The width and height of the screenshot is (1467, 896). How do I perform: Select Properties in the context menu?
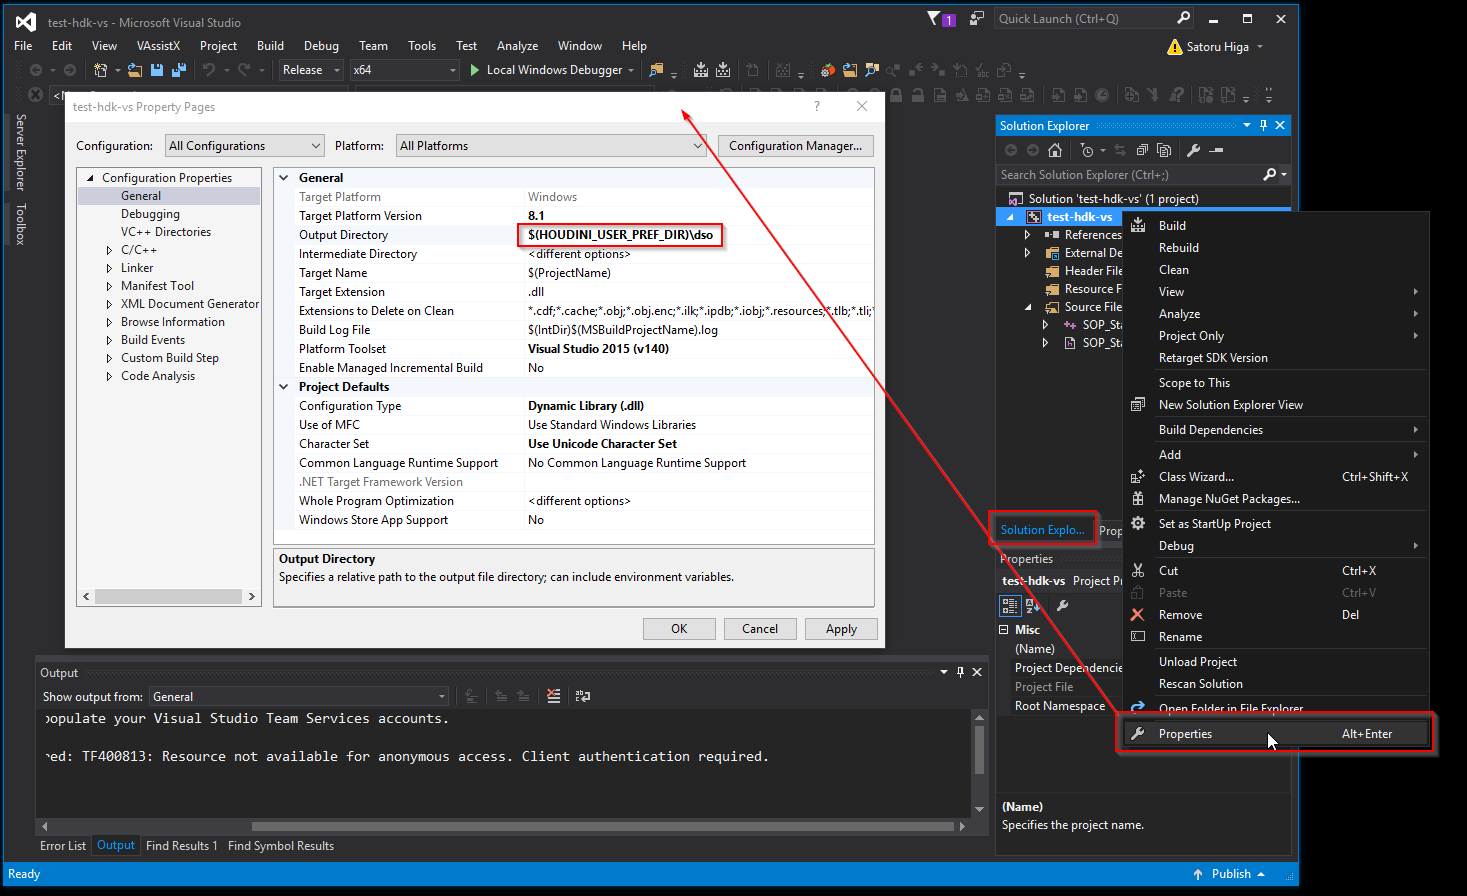tap(1275, 734)
